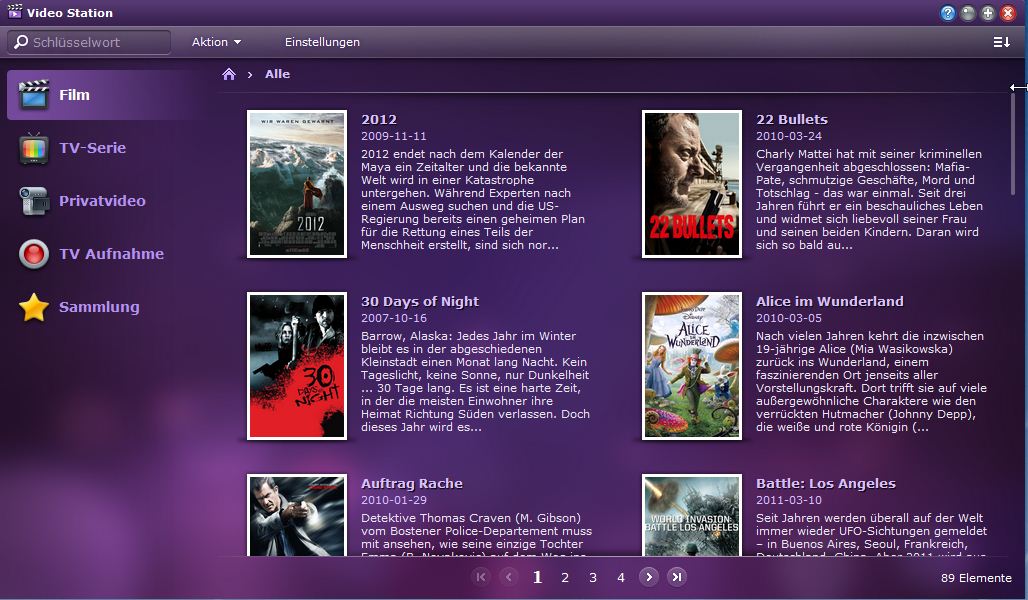
Task: Go to page 3
Action: point(593,578)
